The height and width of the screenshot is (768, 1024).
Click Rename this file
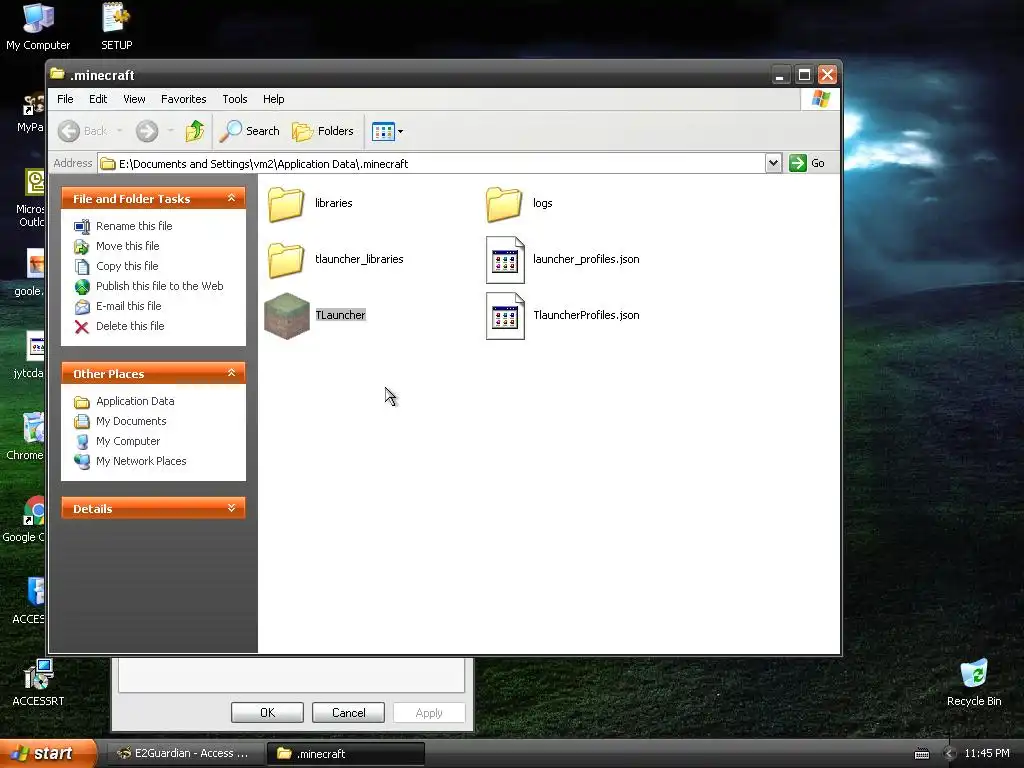(x=134, y=226)
